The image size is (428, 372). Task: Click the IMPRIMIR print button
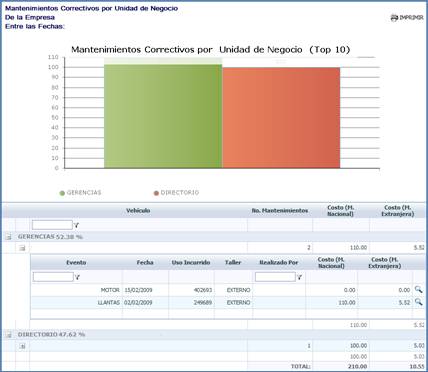(x=407, y=18)
